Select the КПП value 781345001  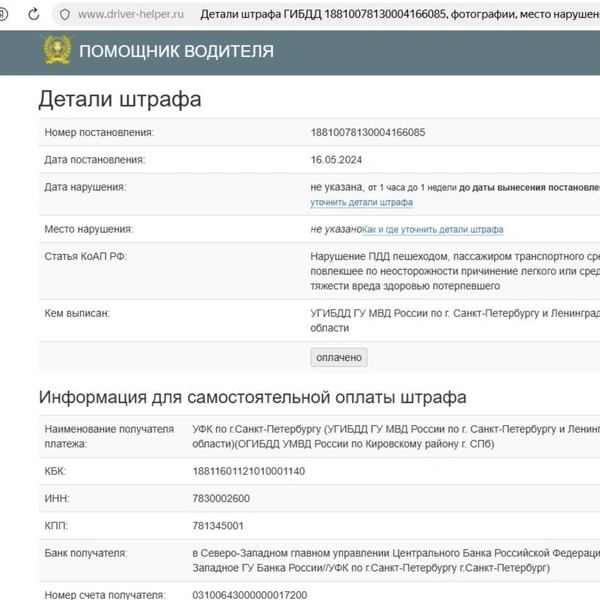[218, 526]
